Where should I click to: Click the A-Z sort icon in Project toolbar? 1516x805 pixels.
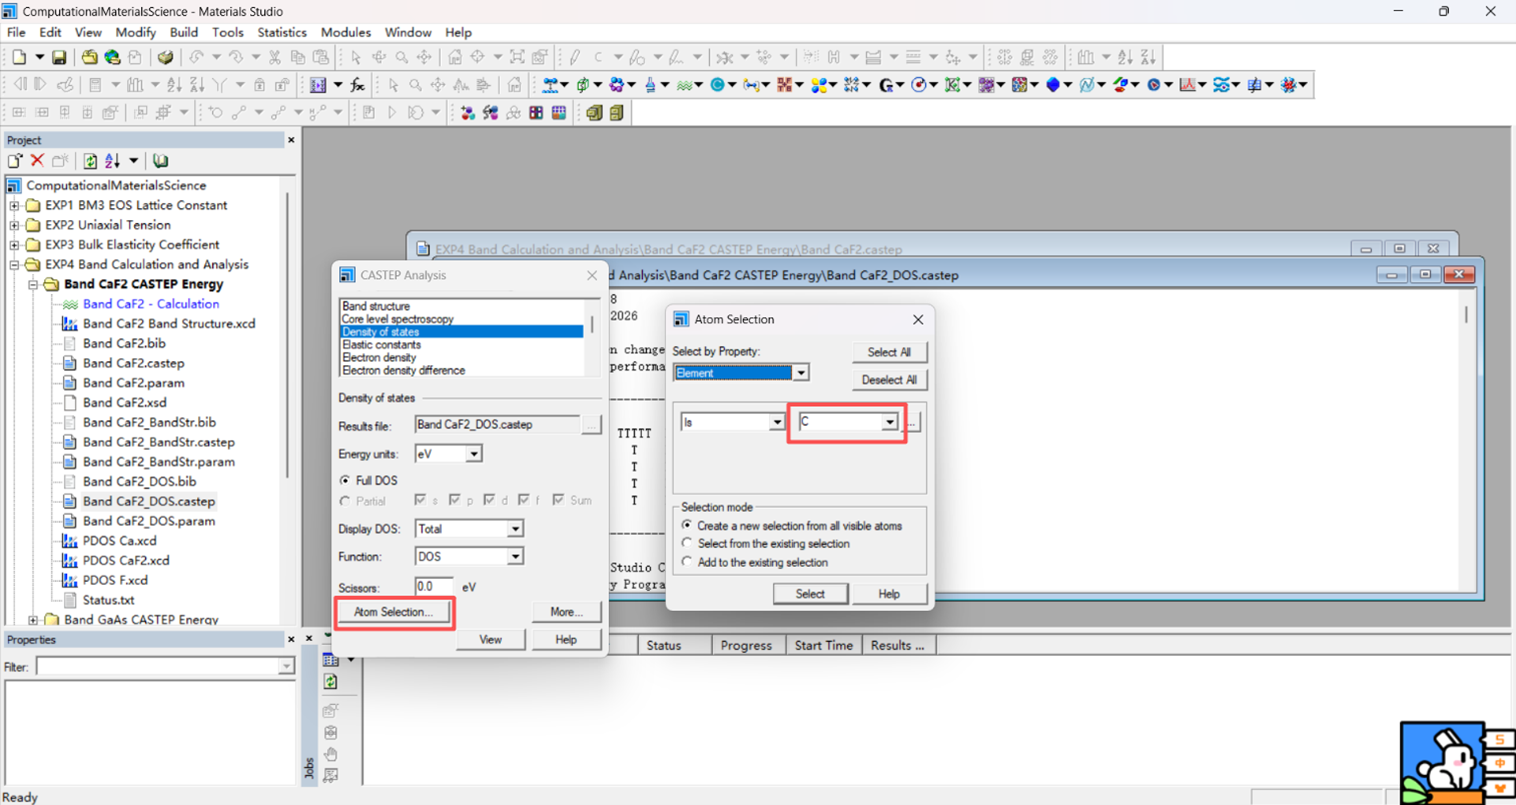coord(112,161)
